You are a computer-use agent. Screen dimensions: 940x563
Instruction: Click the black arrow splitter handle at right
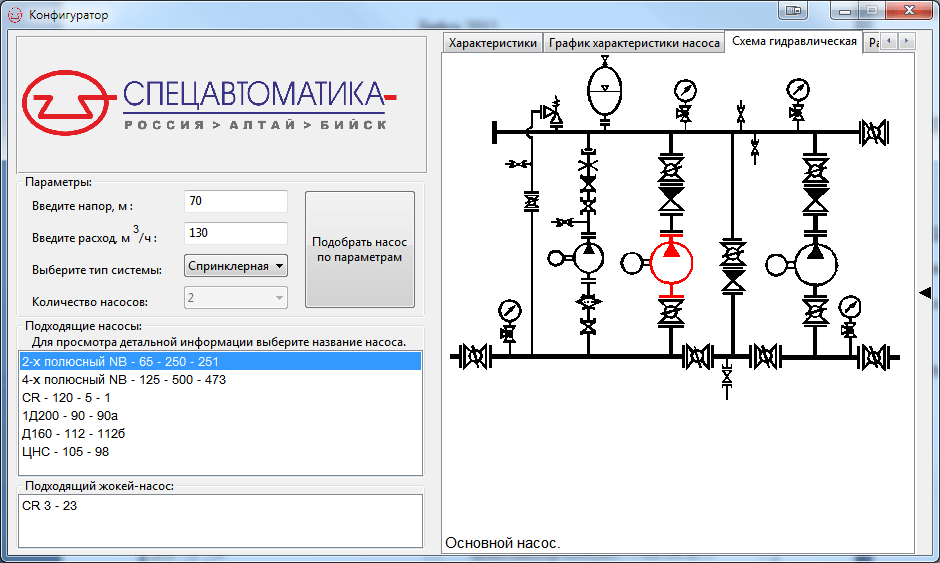[x=926, y=293]
